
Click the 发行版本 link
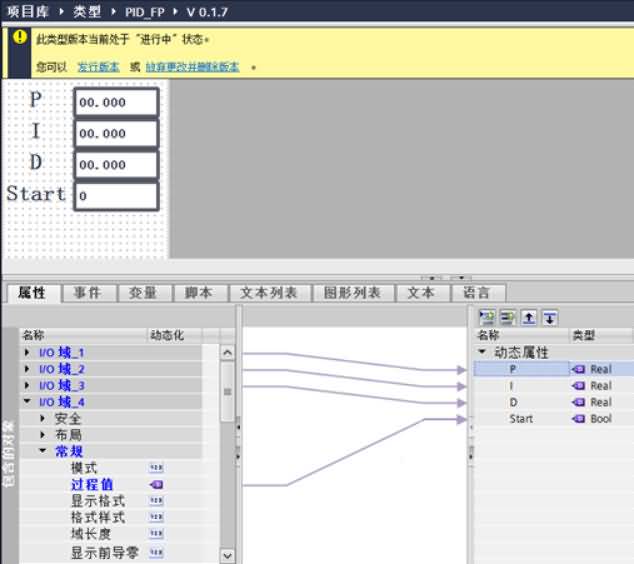coord(99,67)
